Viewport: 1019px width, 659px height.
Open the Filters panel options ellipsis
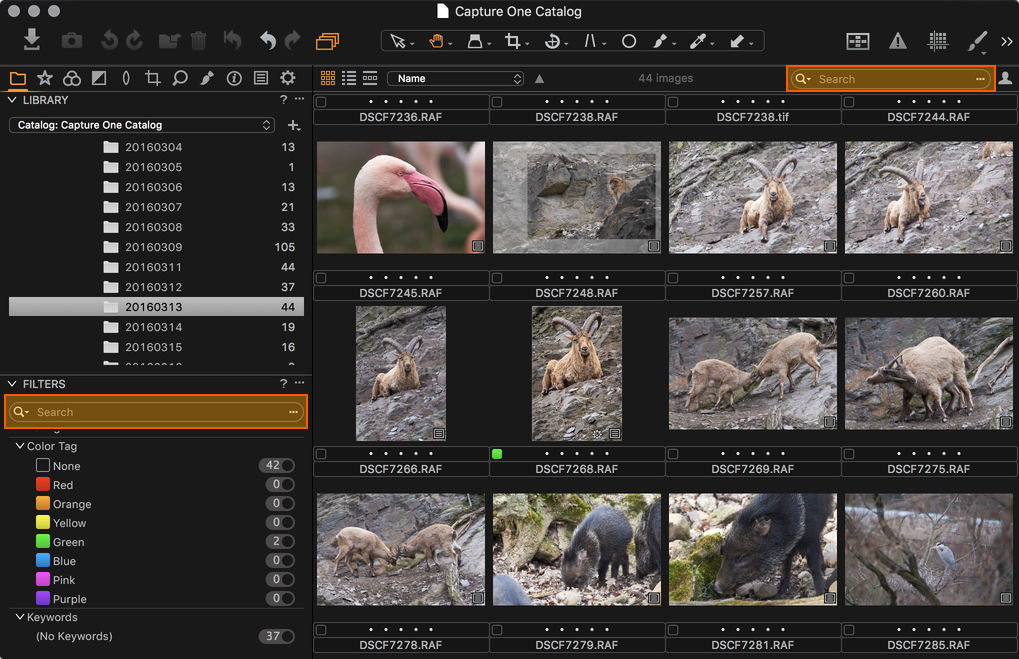299,383
